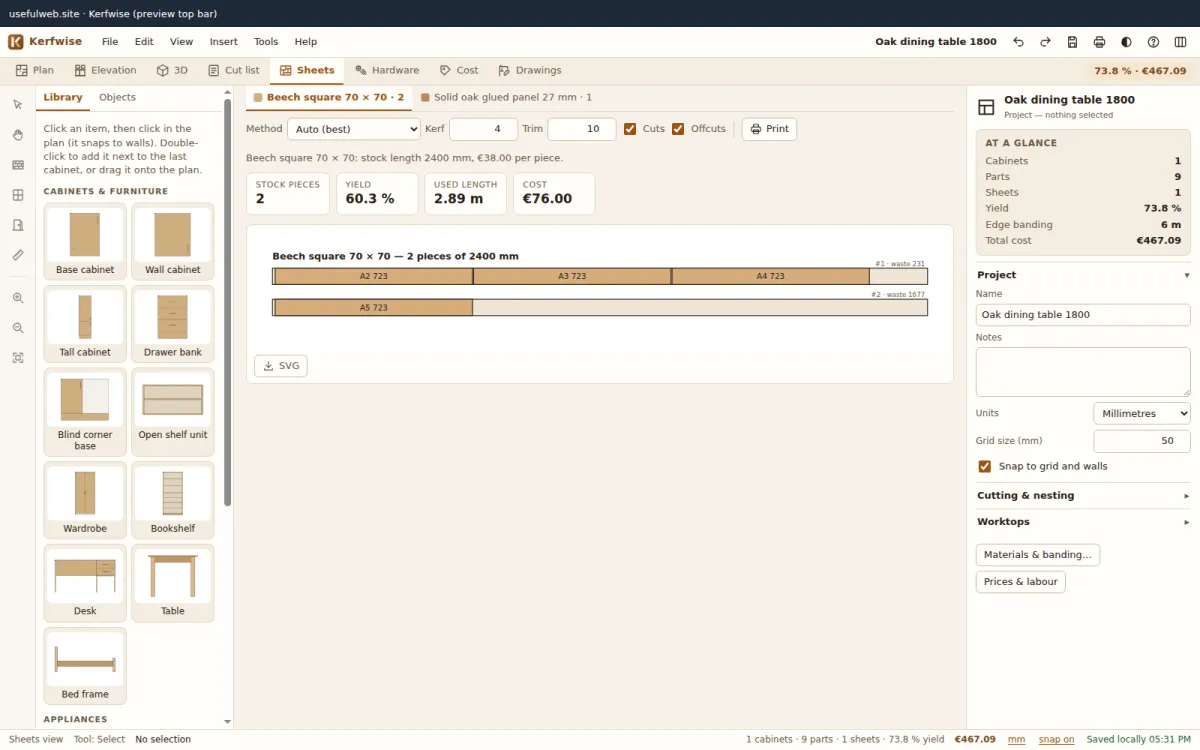This screenshot has width=1200, height=750.
Task: Download the layout as SVG
Action: click(281, 366)
